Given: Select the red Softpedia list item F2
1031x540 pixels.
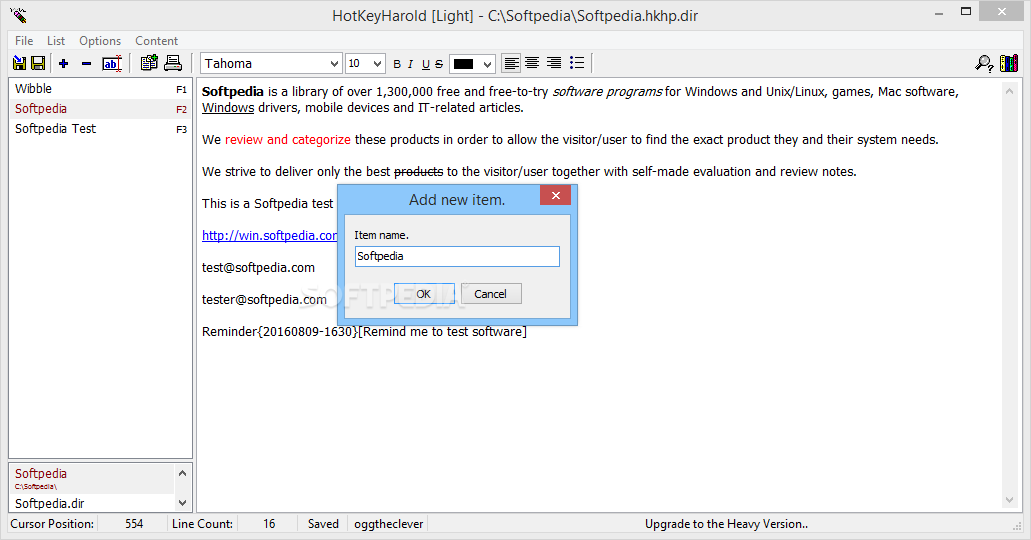Looking at the screenshot, I should tap(100, 109).
